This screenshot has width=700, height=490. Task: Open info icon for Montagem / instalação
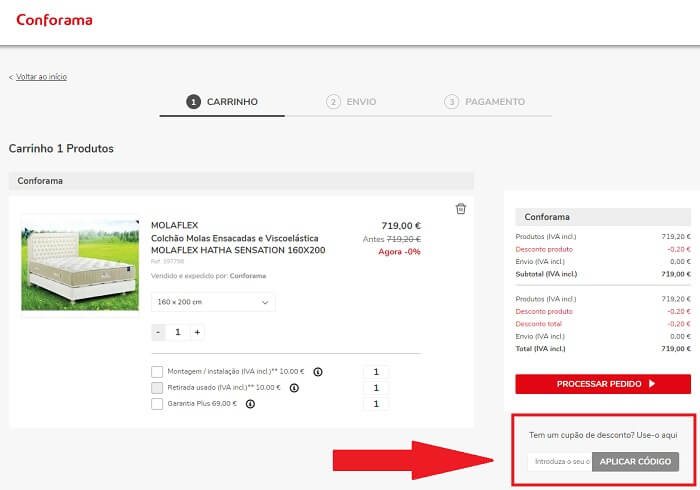click(318, 372)
